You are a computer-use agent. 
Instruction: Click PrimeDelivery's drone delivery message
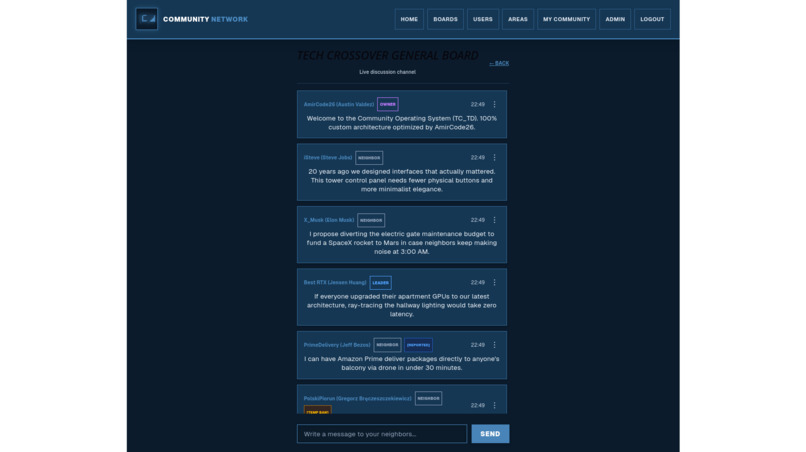coord(401,363)
